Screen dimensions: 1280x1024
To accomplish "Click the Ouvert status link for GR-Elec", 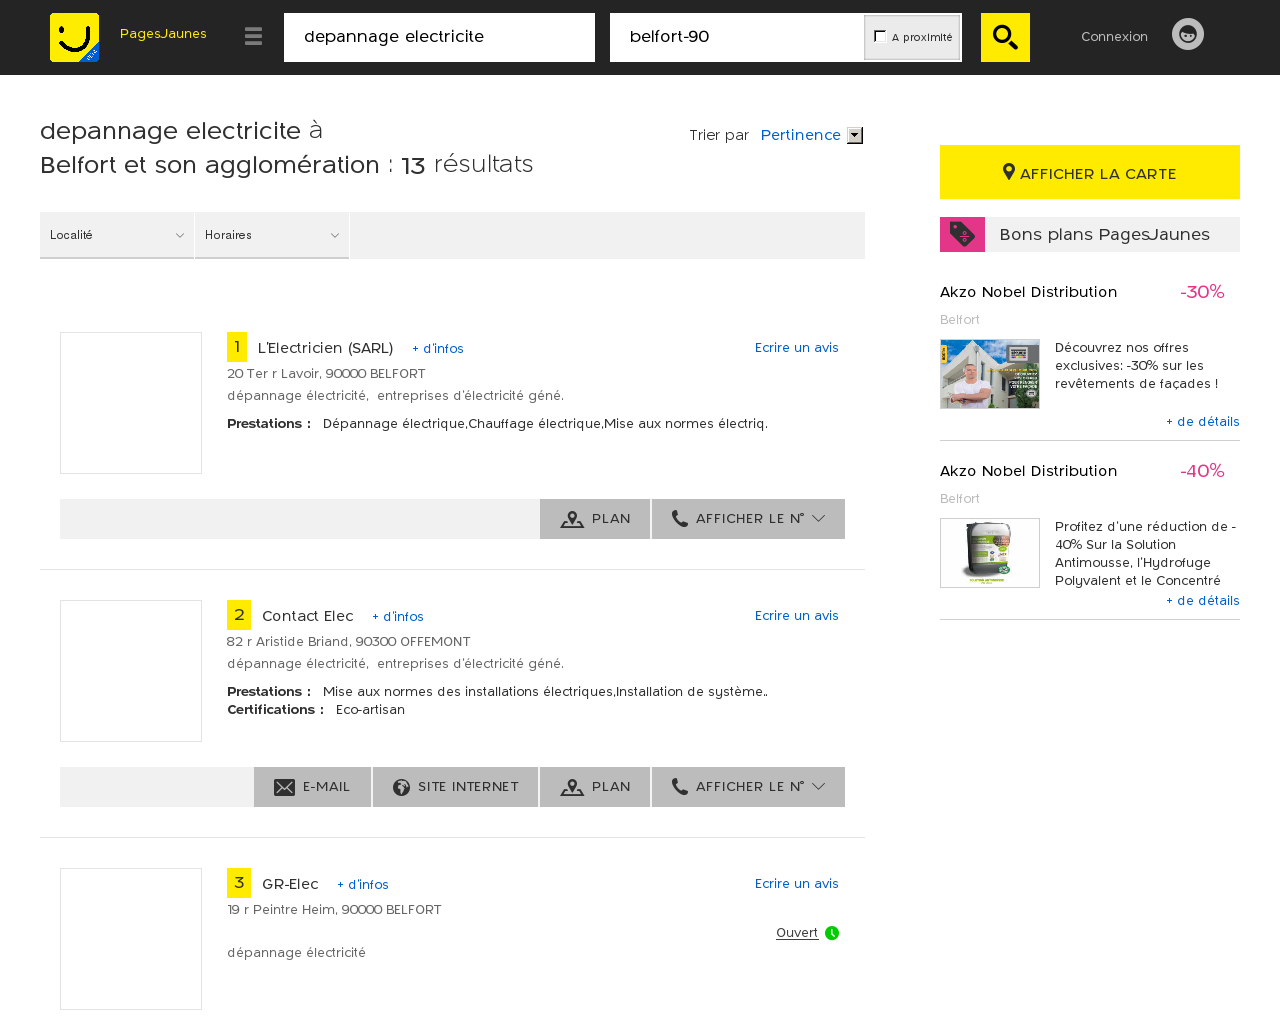I will click(x=797, y=933).
